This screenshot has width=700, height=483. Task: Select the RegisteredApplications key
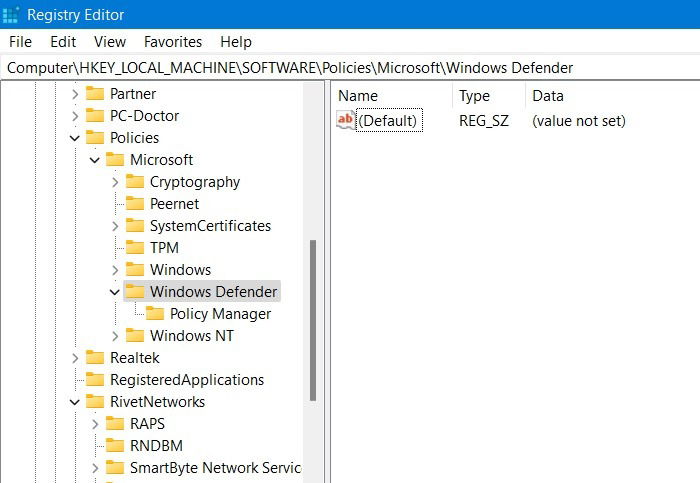[x=187, y=379]
